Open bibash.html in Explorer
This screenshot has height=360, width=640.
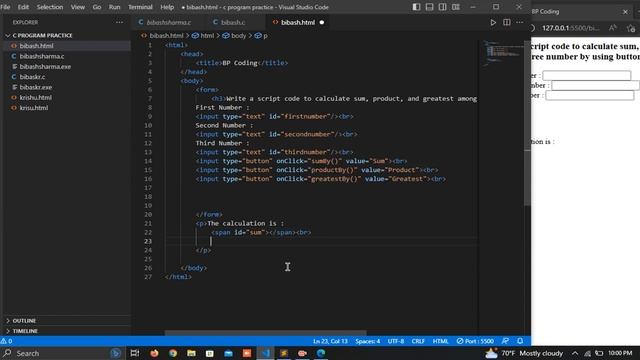coord(36,46)
